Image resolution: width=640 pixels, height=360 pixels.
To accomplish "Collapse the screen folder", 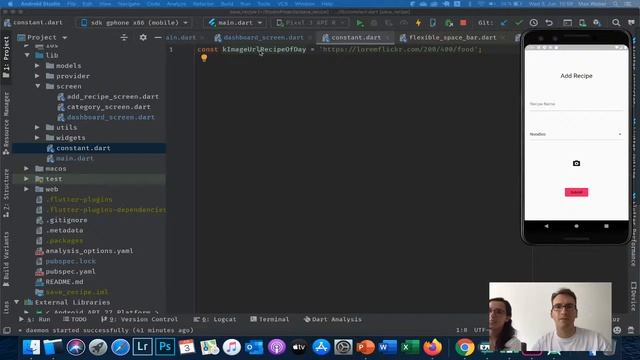I will (38, 86).
